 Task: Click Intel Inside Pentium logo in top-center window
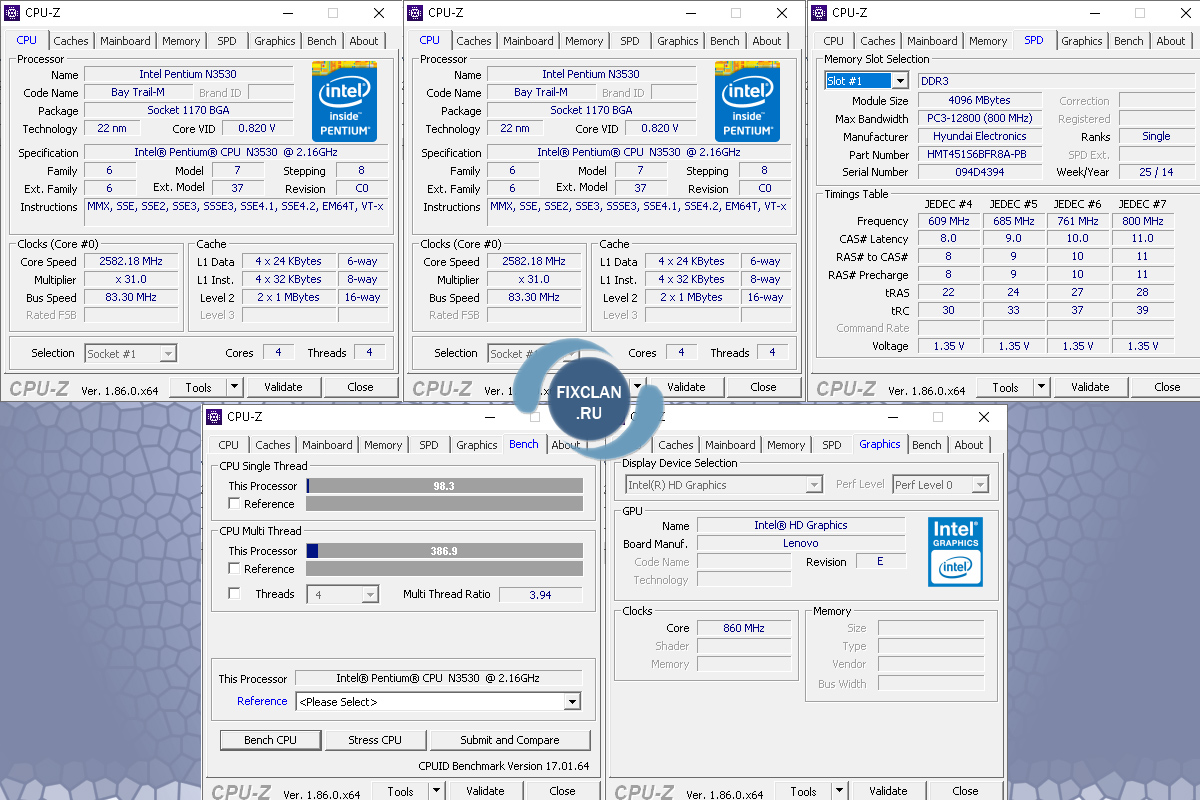(747, 101)
